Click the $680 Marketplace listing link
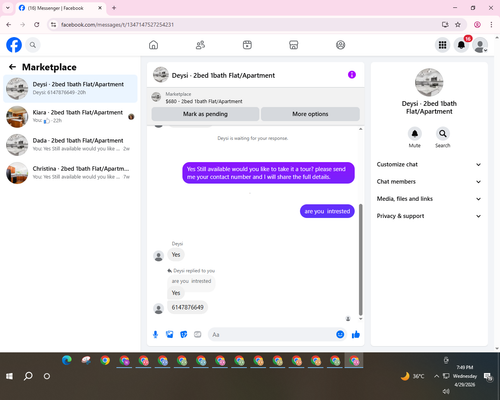The width and height of the screenshot is (500, 400). (204, 101)
